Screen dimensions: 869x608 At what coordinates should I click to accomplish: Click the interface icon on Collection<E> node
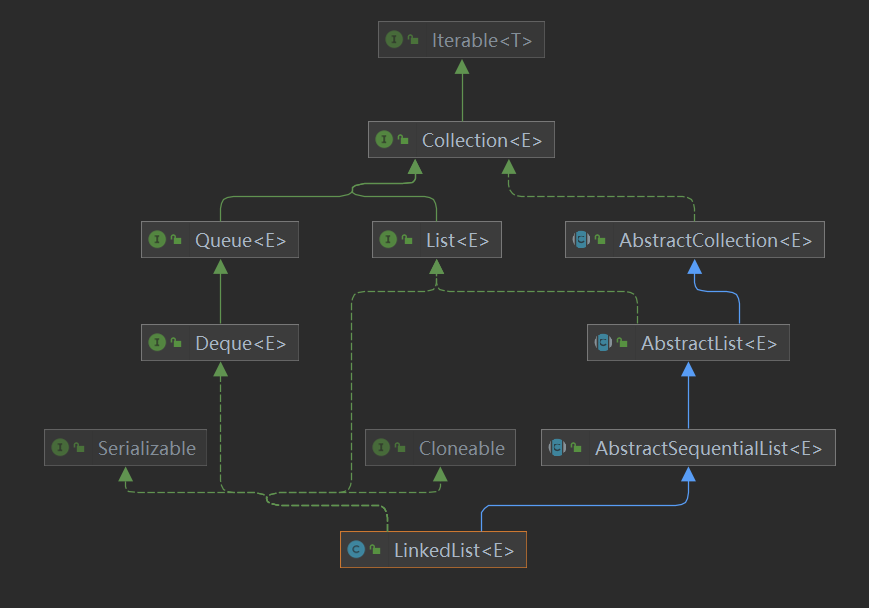(384, 139)
